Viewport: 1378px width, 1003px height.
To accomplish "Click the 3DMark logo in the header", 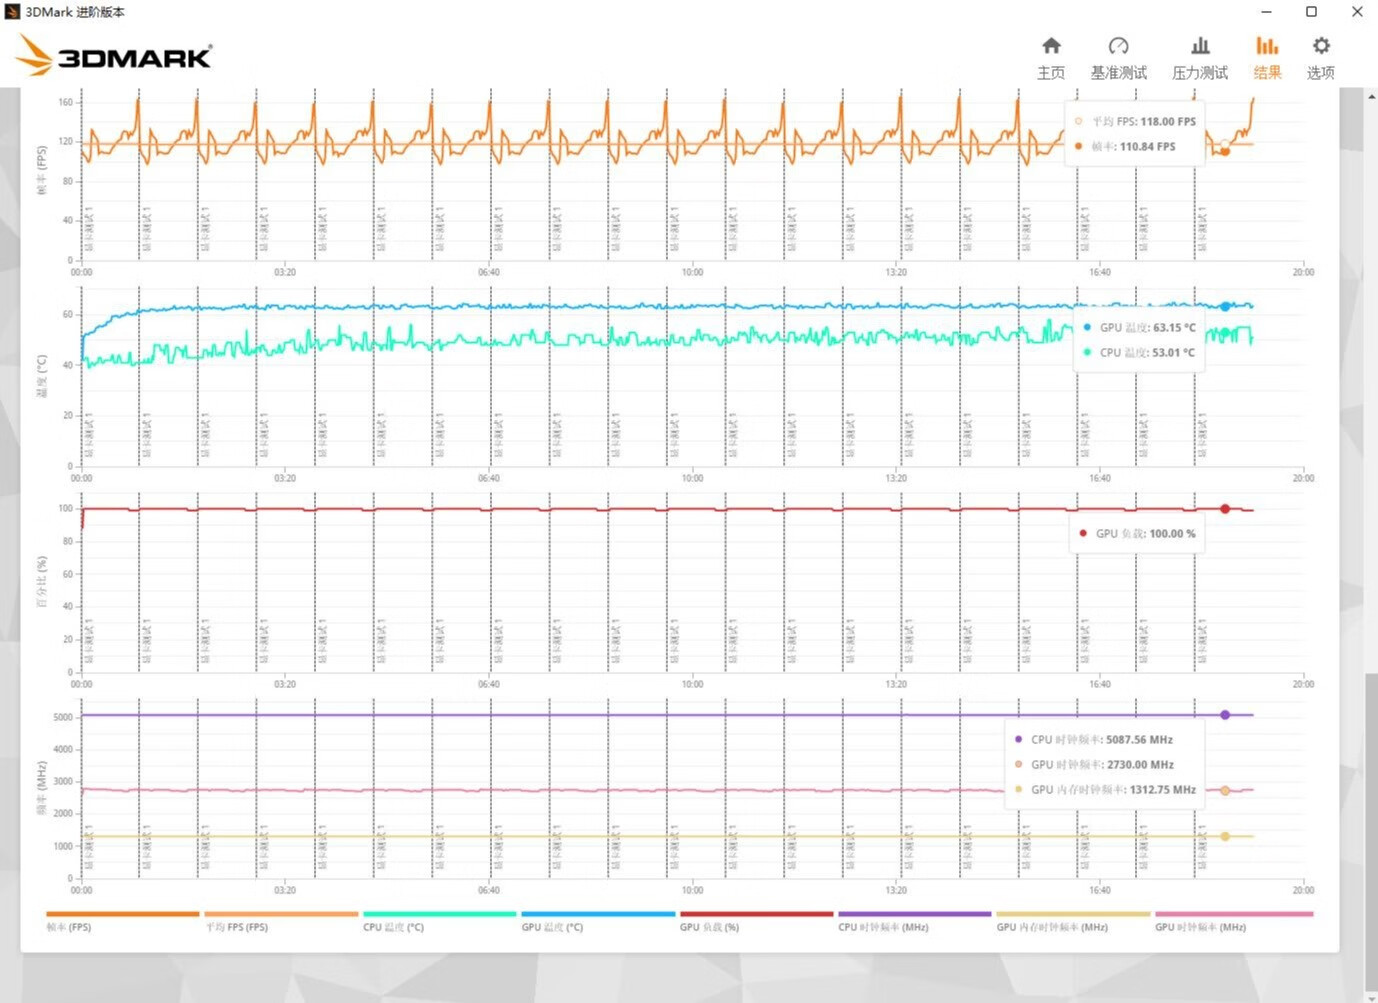I will (x=115, y=56).
